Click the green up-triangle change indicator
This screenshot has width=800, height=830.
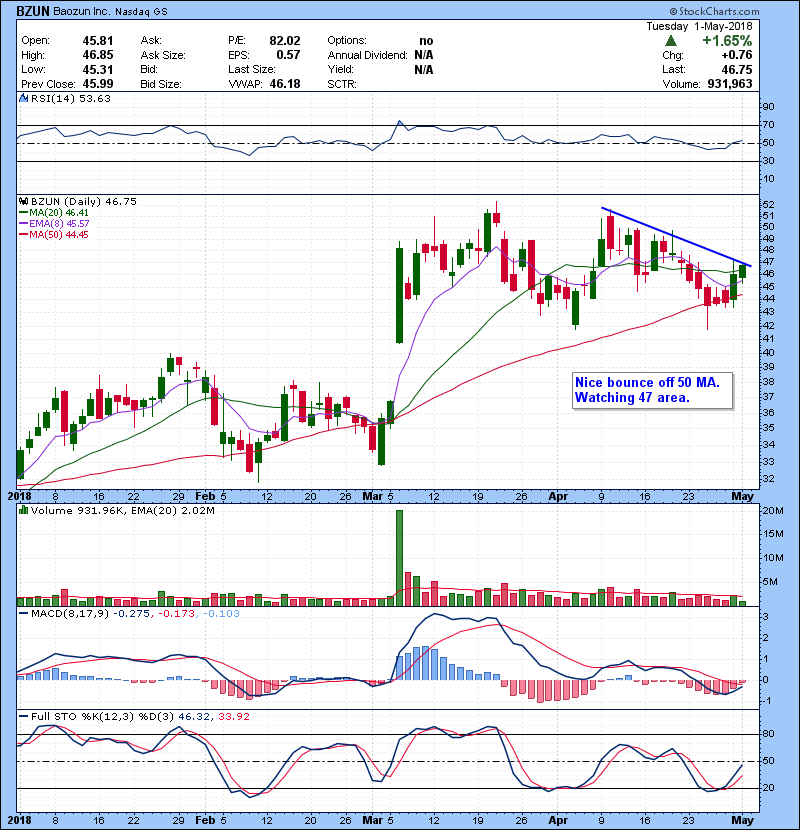click(x=671, y=41)
